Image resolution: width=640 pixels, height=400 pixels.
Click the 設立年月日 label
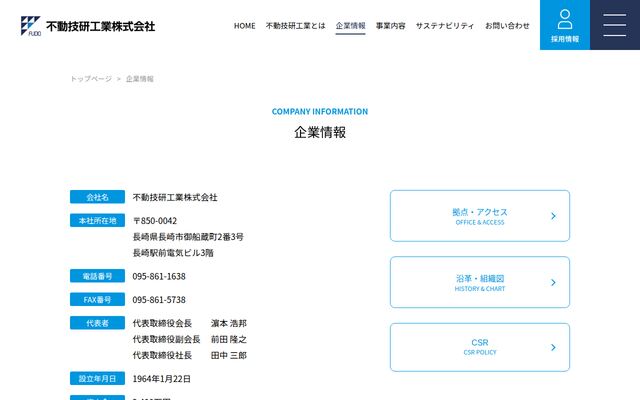(x=97, y=378)
